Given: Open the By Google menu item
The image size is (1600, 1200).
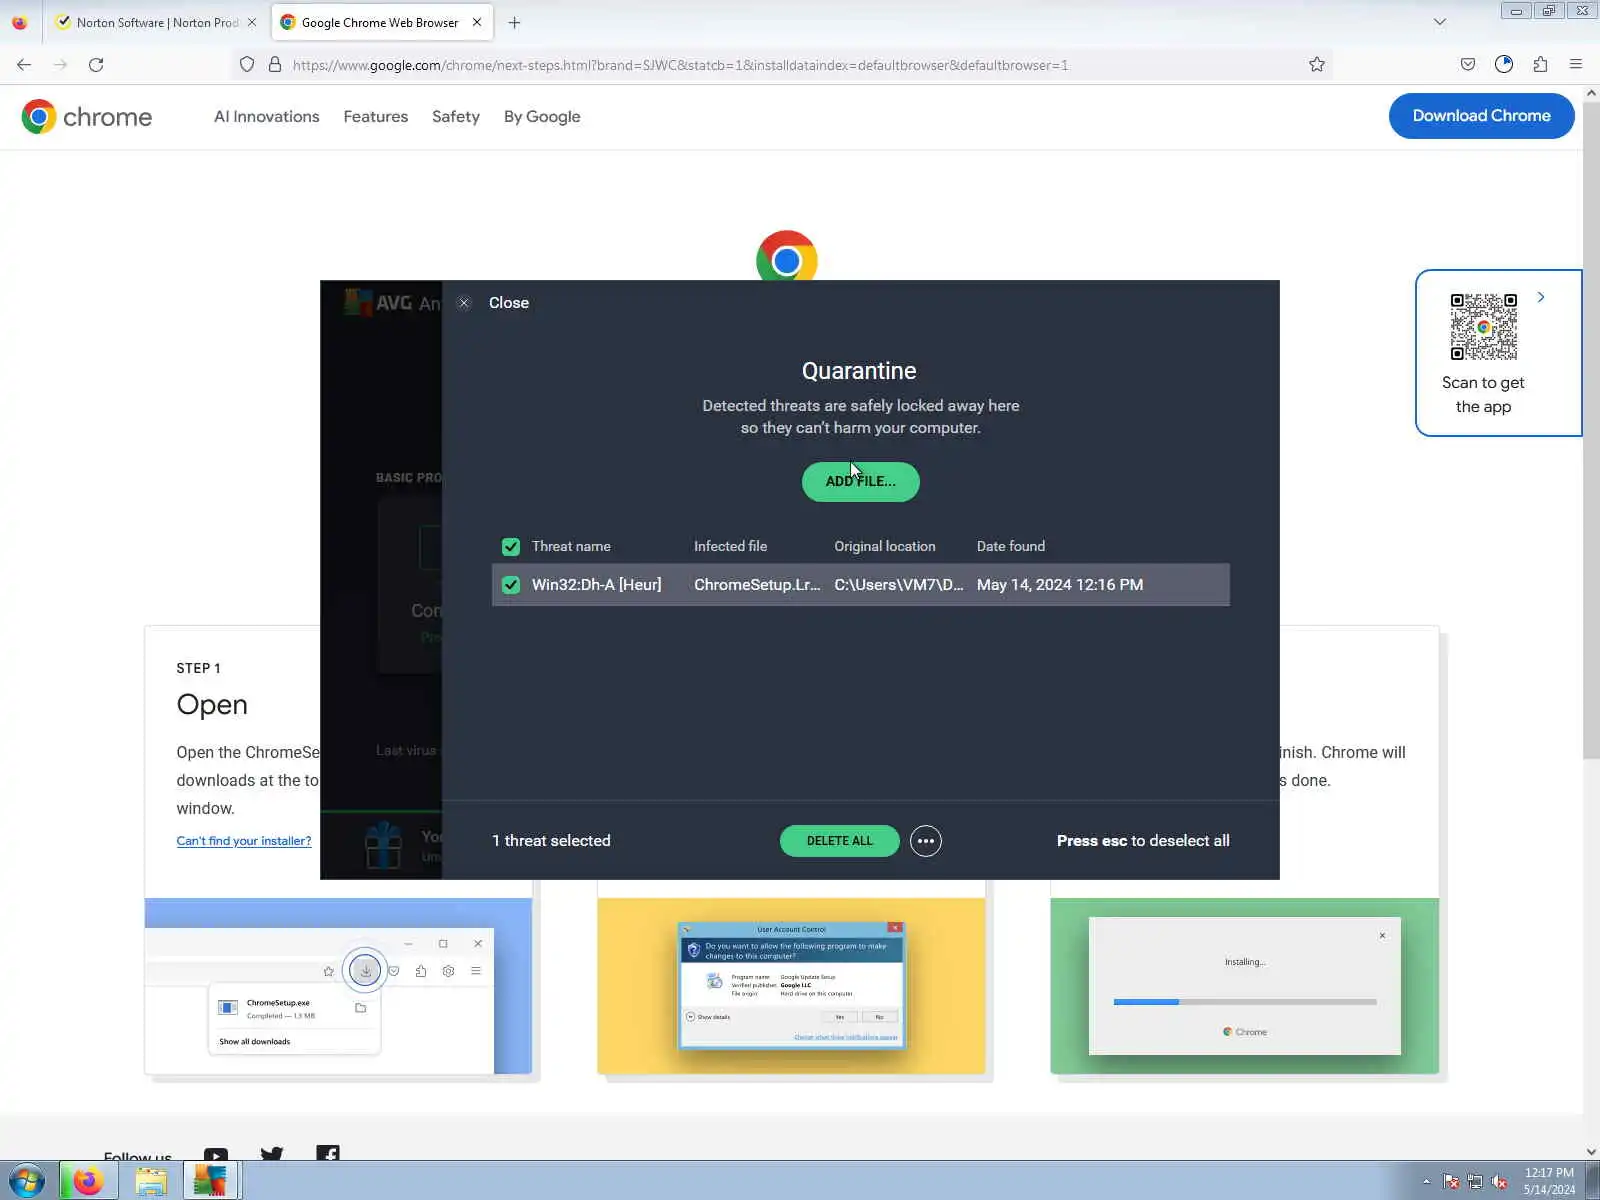Looking at the screenshot, I should 542,117.
